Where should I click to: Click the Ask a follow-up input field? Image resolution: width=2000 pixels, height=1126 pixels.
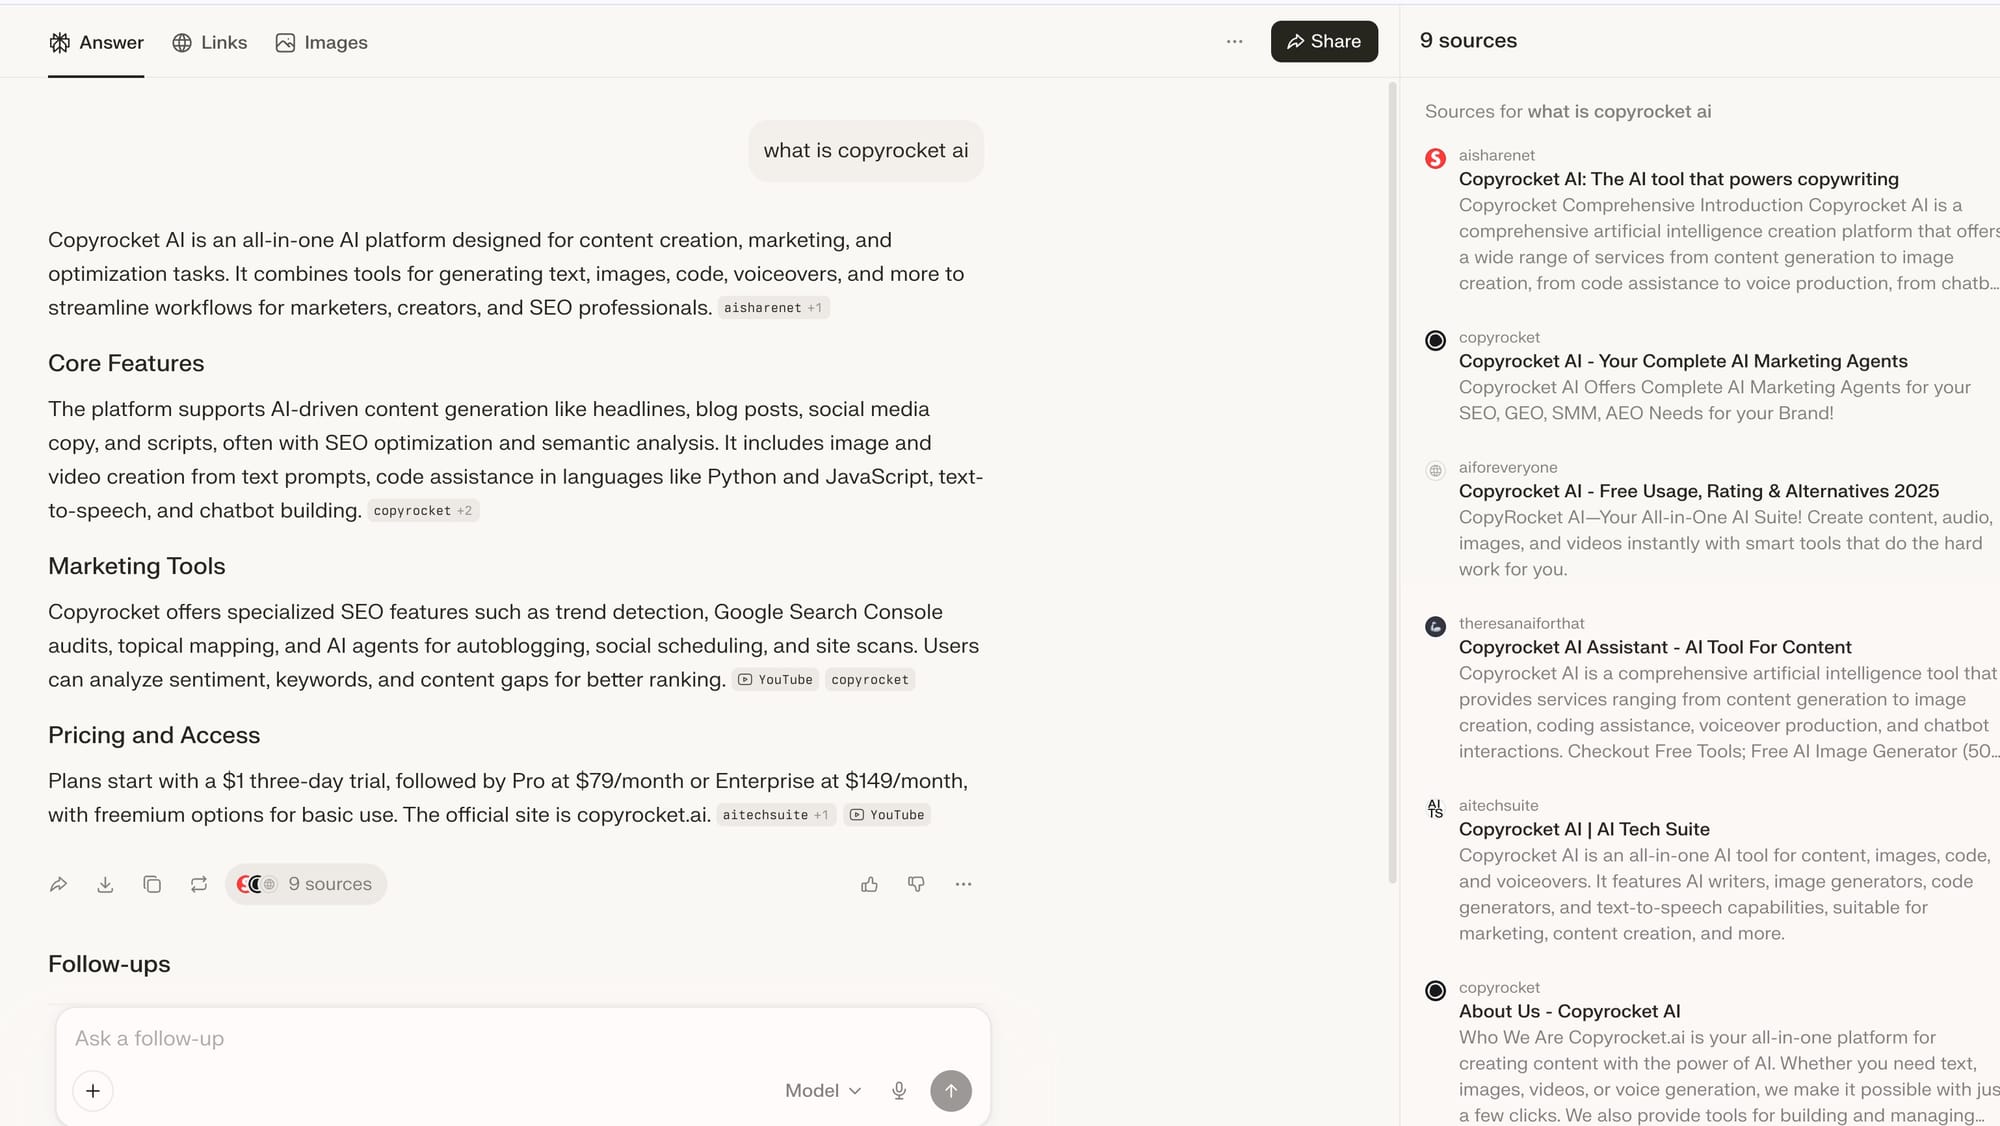400,1038
